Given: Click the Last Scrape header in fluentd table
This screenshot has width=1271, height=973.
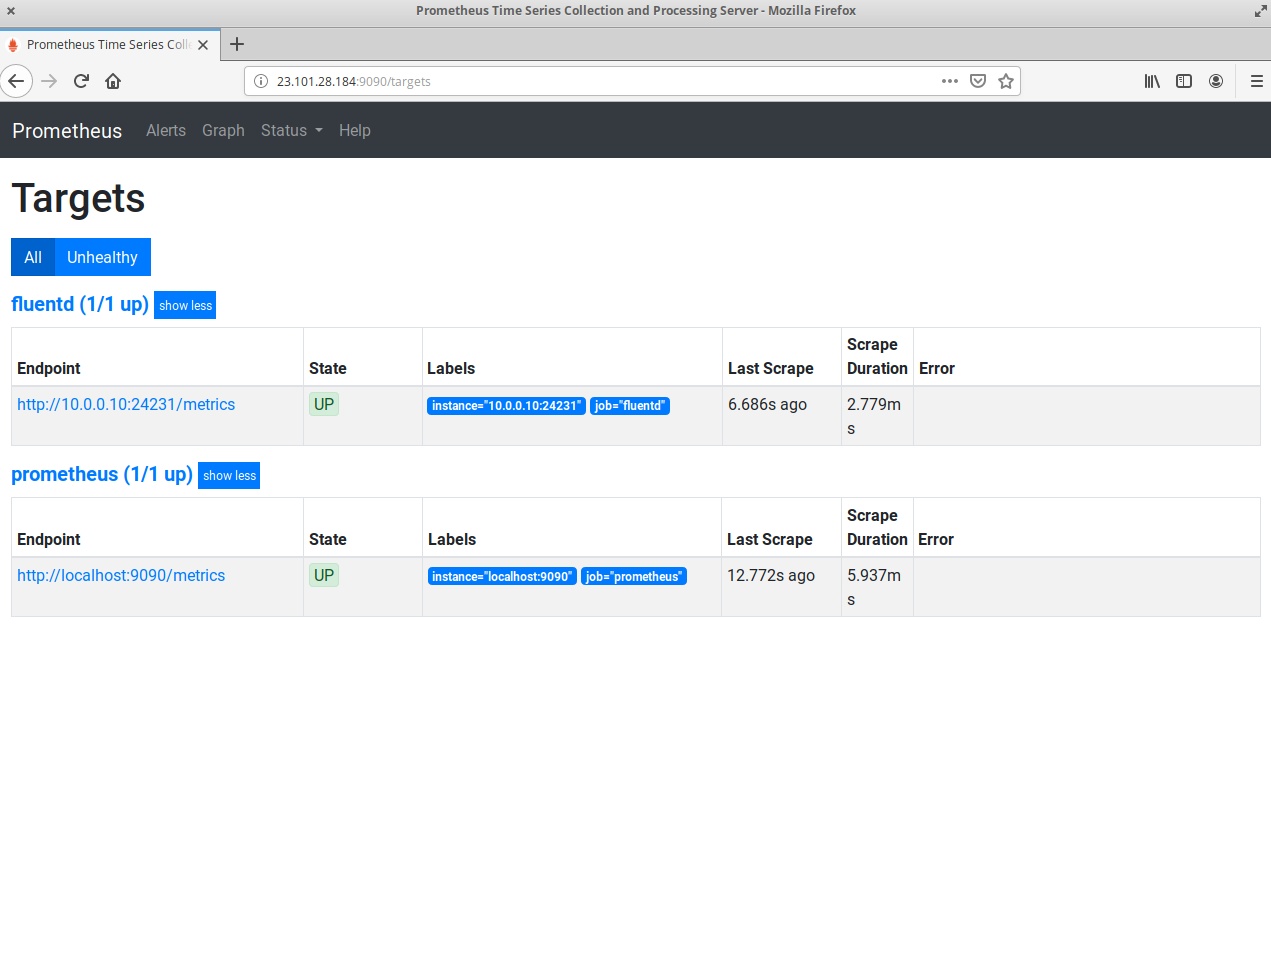Looking at the screenshot, I should pos(771,368).
